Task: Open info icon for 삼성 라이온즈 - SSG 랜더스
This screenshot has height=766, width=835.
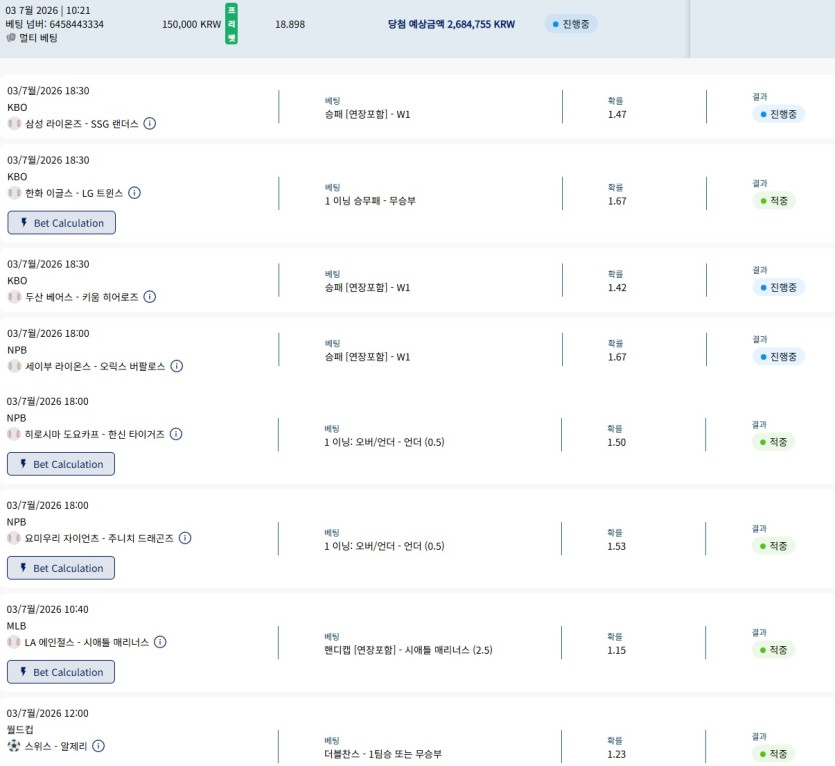Action: (150, 124)
